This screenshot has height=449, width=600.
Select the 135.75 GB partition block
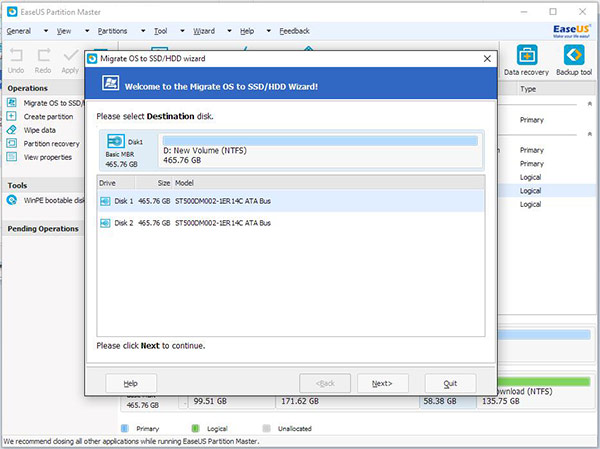pyautogui.click(x=535, y=394)
